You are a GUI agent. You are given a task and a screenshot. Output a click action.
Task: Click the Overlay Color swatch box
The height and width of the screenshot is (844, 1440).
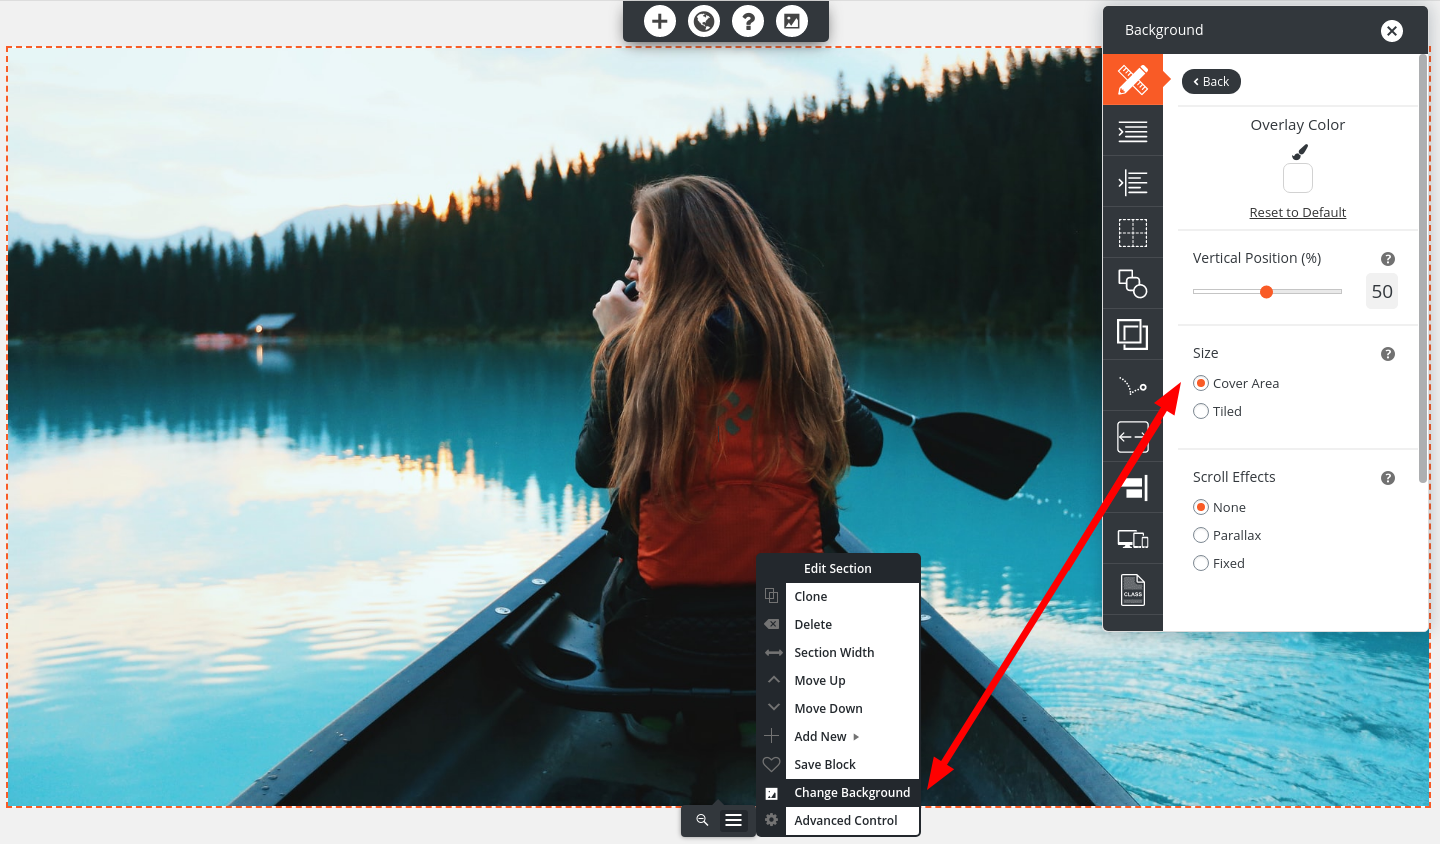(1297, 178)
